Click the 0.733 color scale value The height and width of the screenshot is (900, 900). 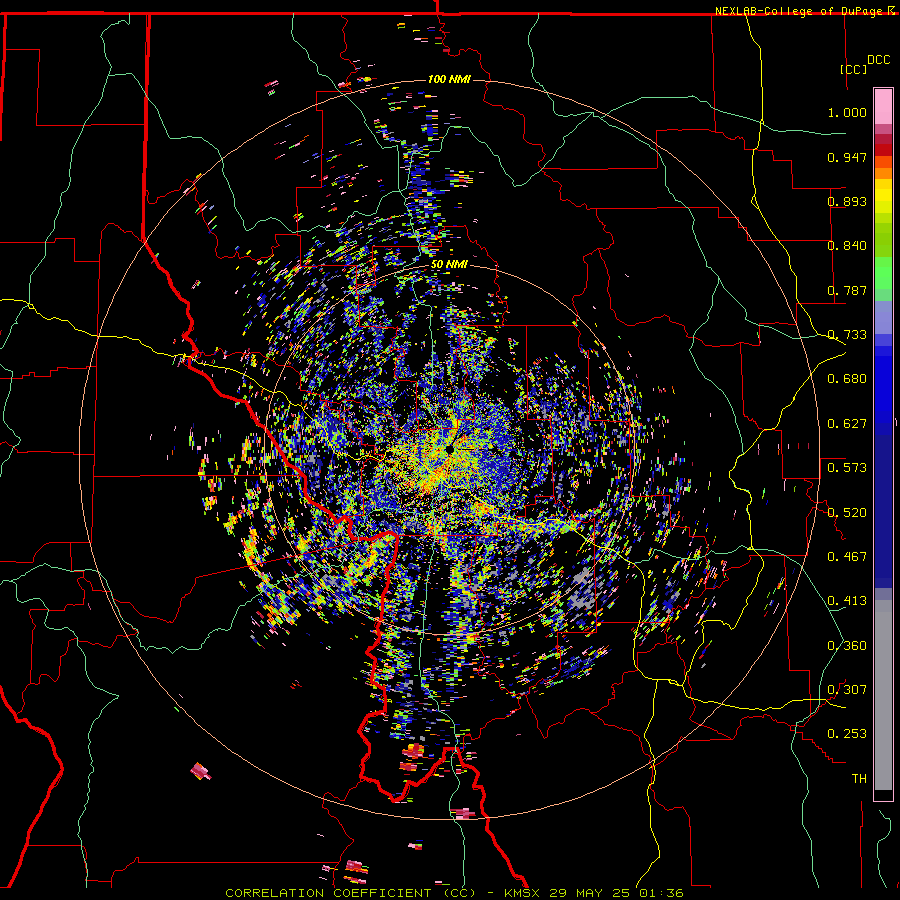[x=847, y=335]
